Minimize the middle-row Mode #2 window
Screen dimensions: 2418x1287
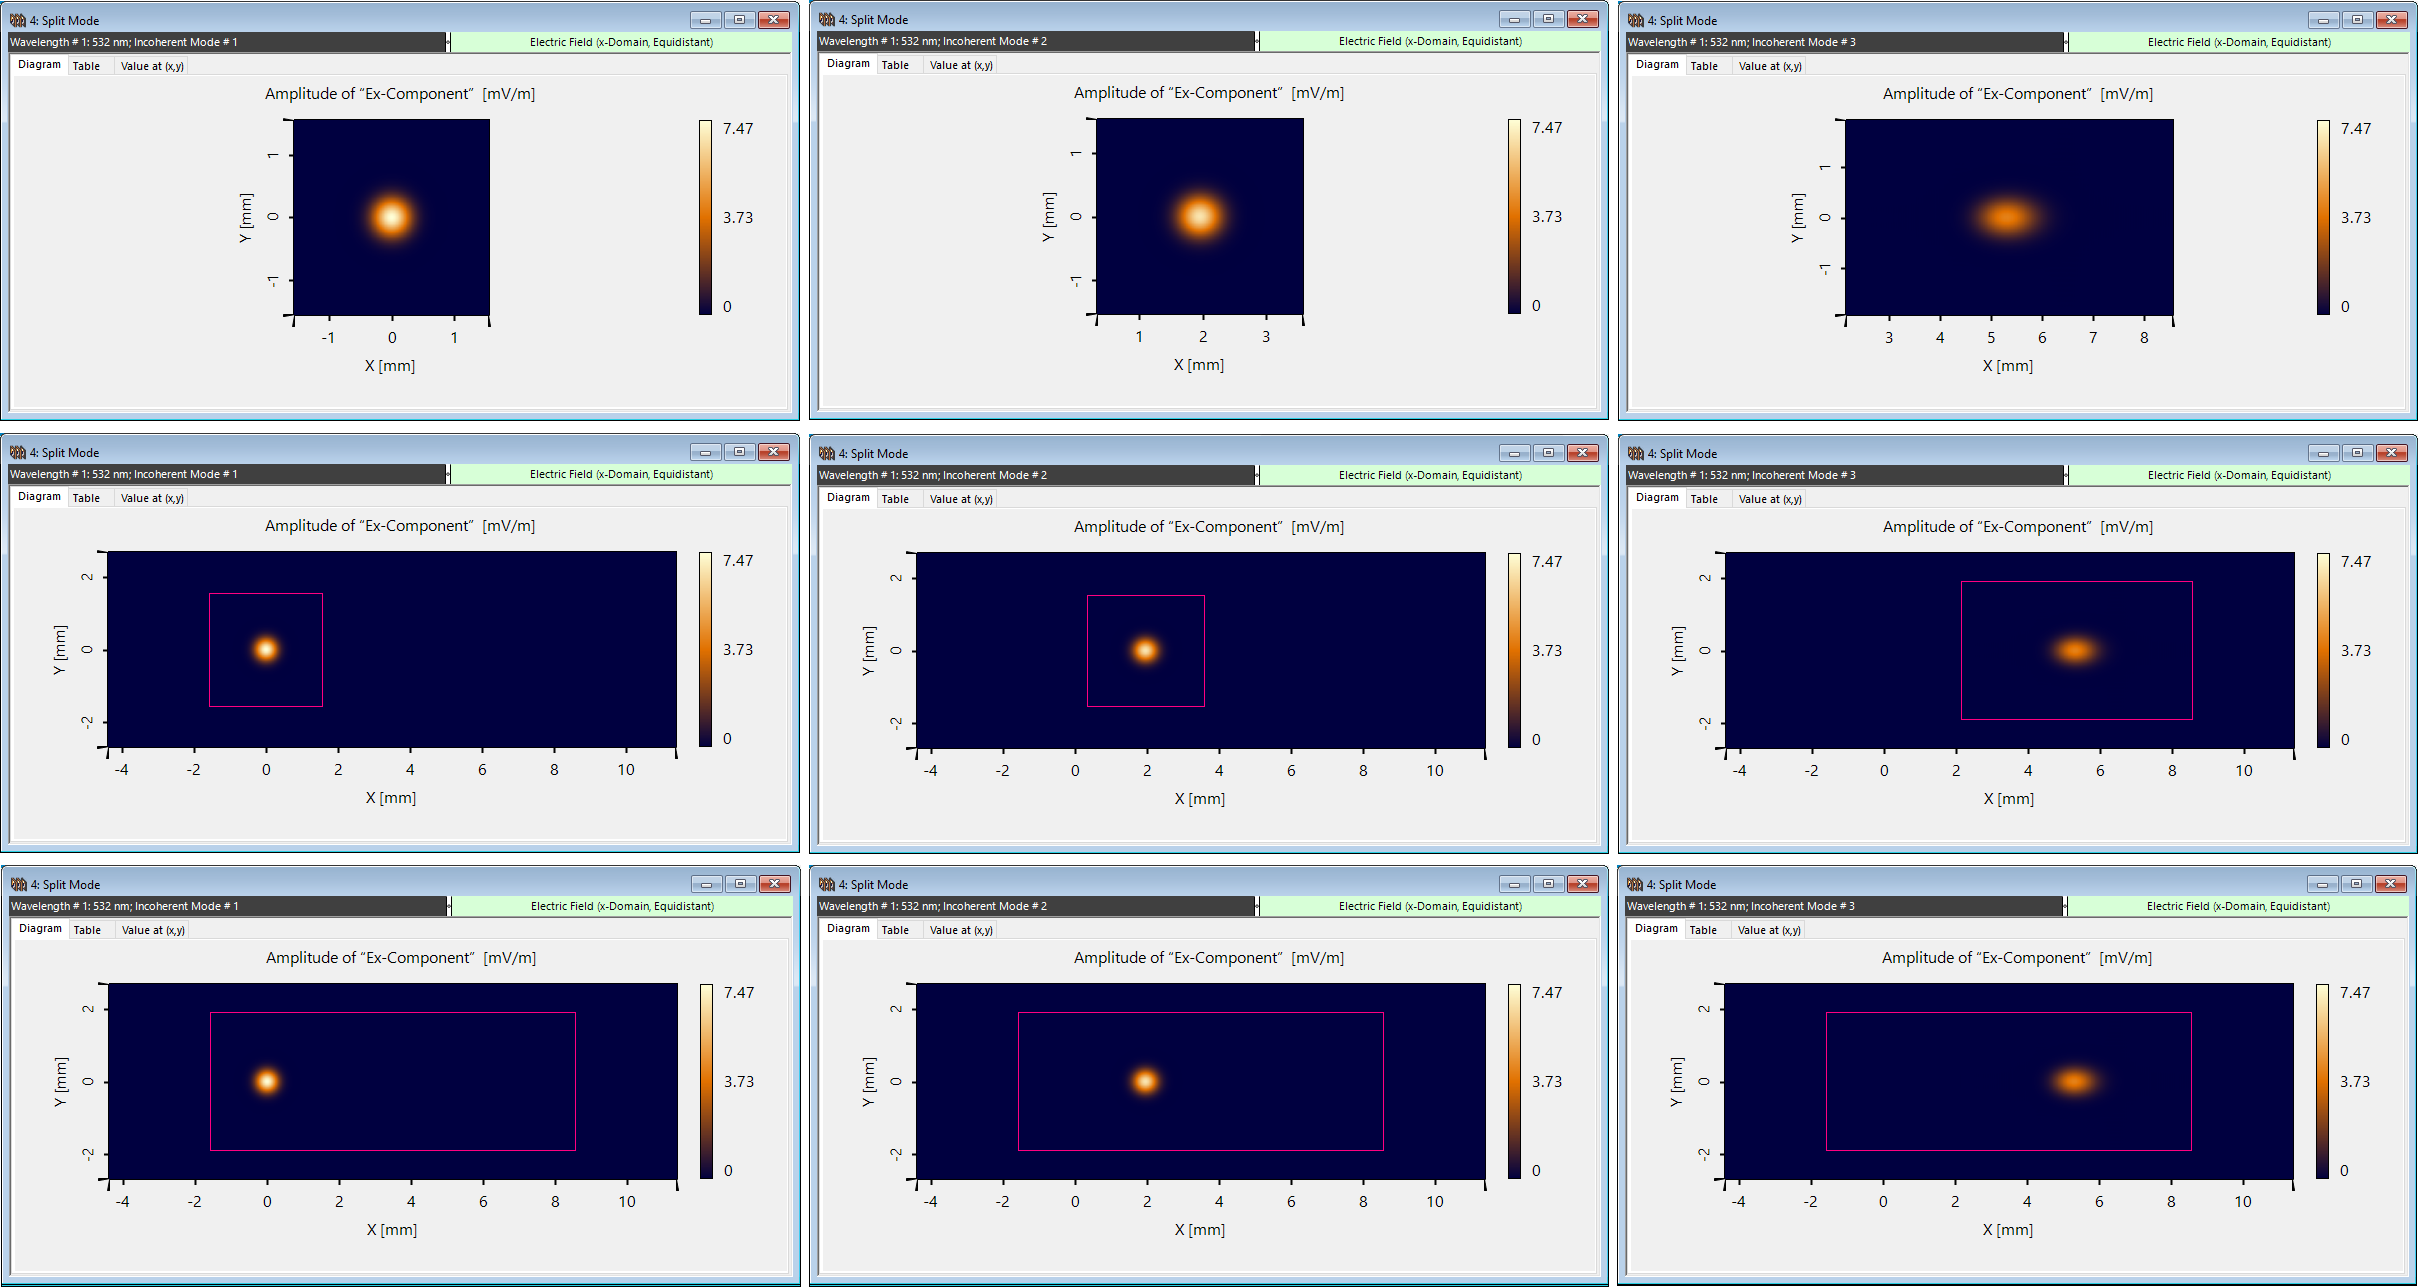[1515, 453]
